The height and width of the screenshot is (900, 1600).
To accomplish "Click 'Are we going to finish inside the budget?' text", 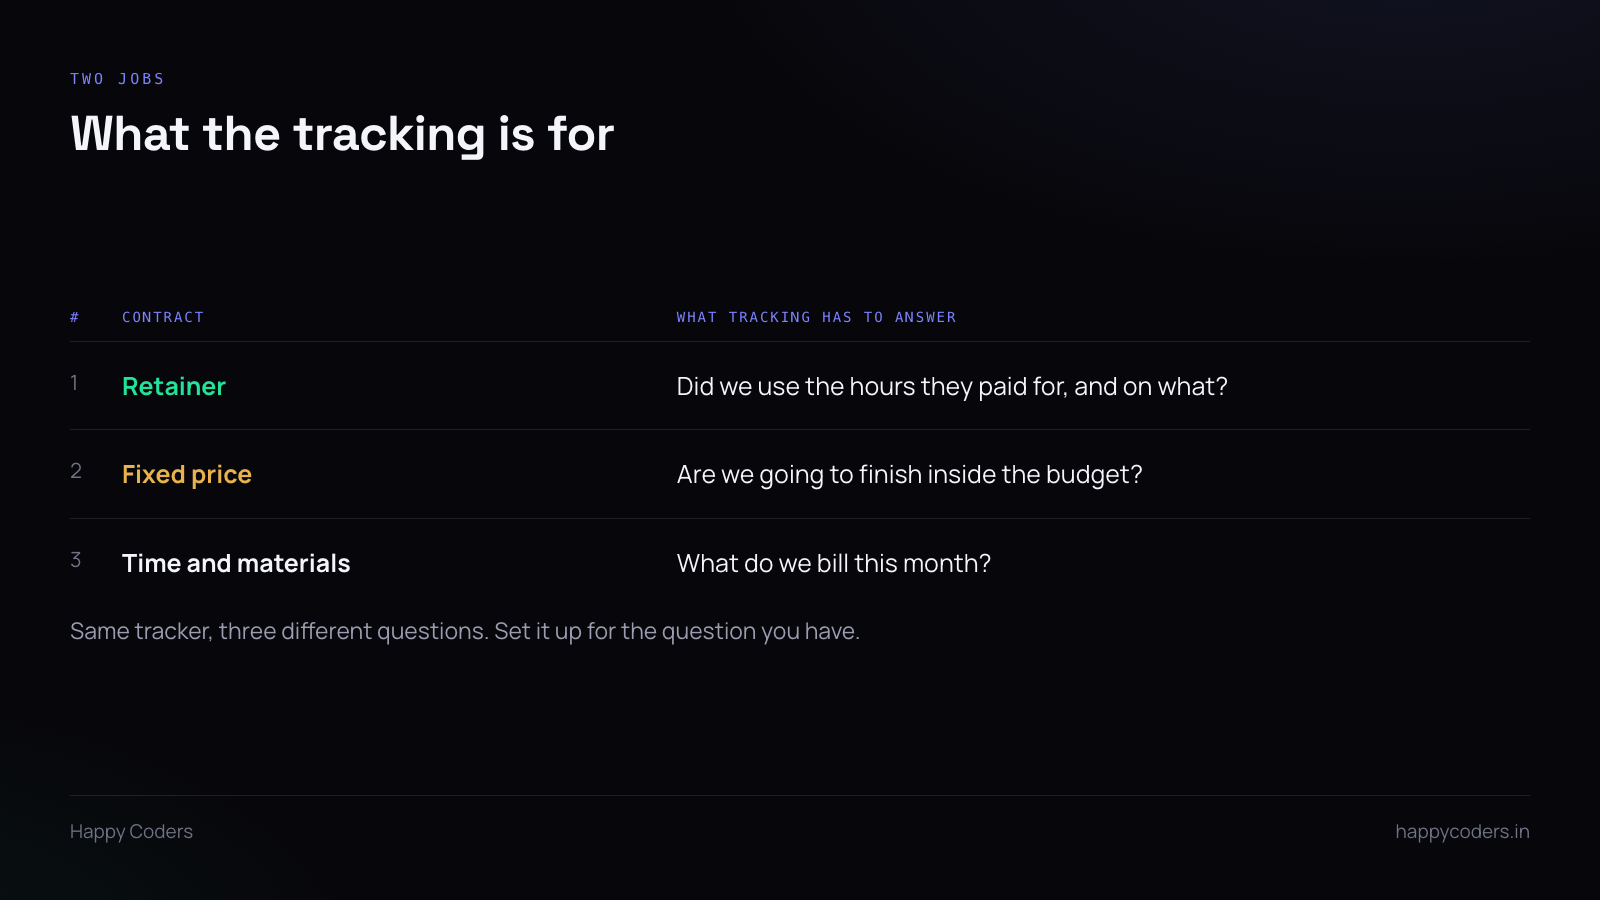I will (x=909, y=475).
